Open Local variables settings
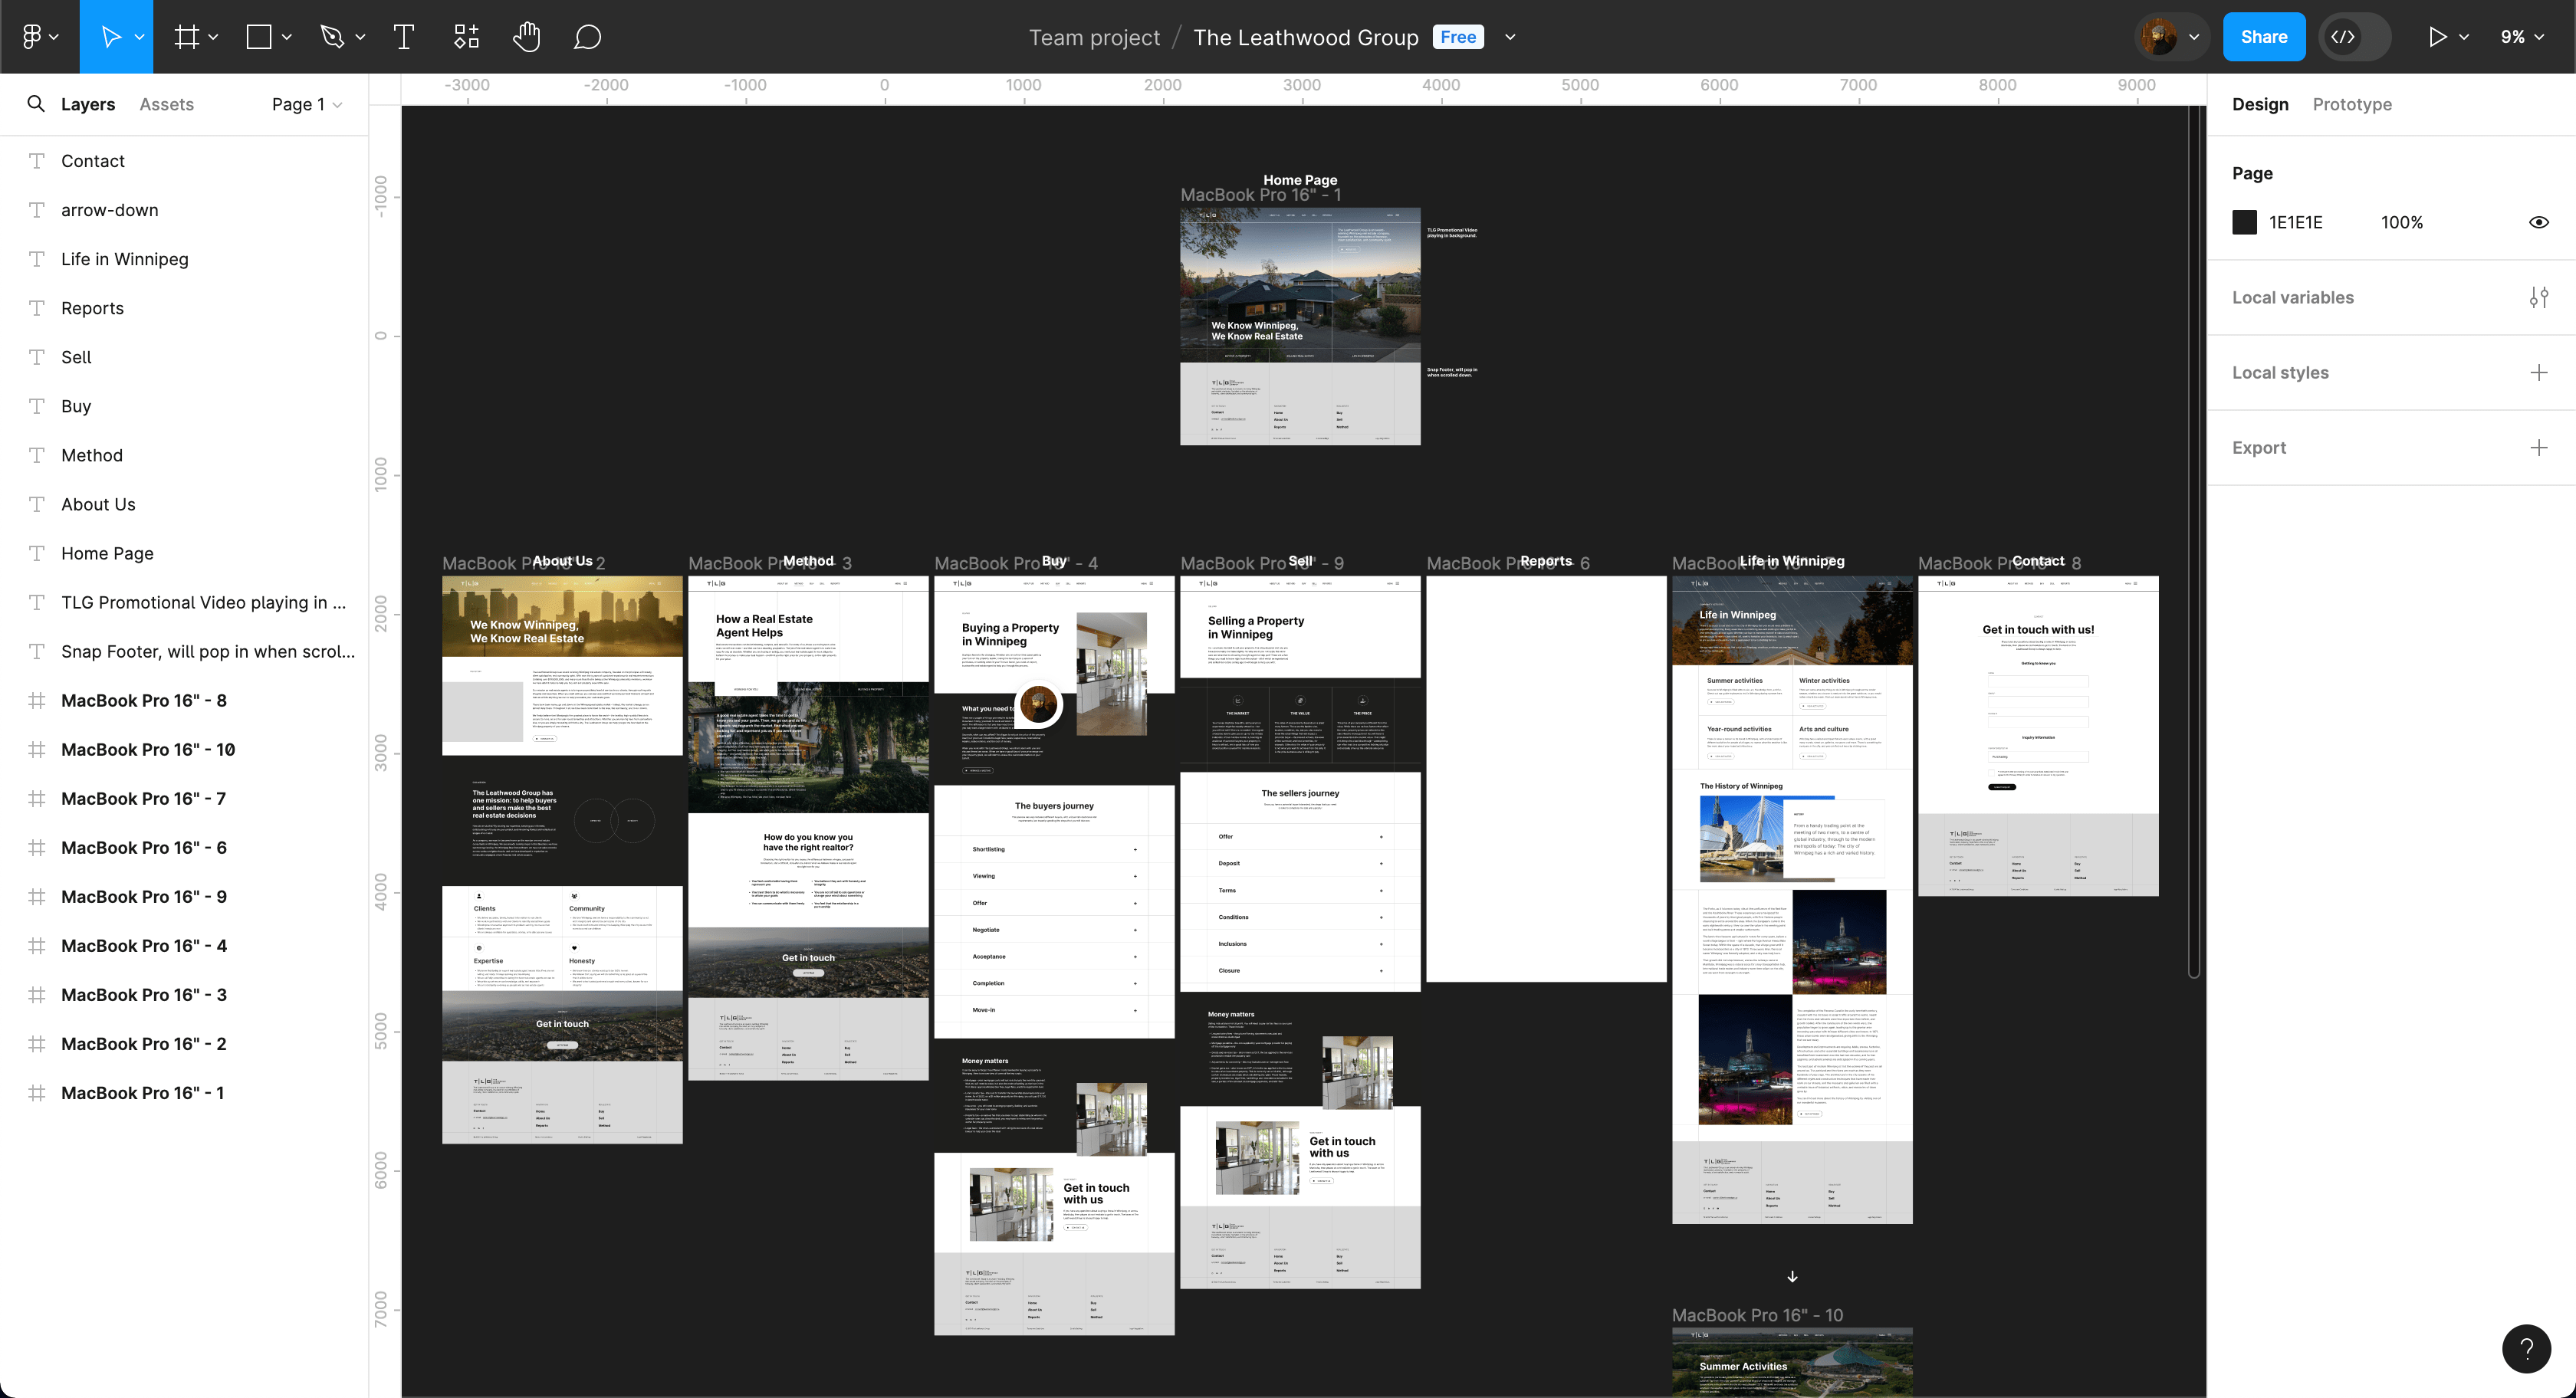Image resolution: width=2576 pixels, height=1398 pixels. coord(2538,297)
